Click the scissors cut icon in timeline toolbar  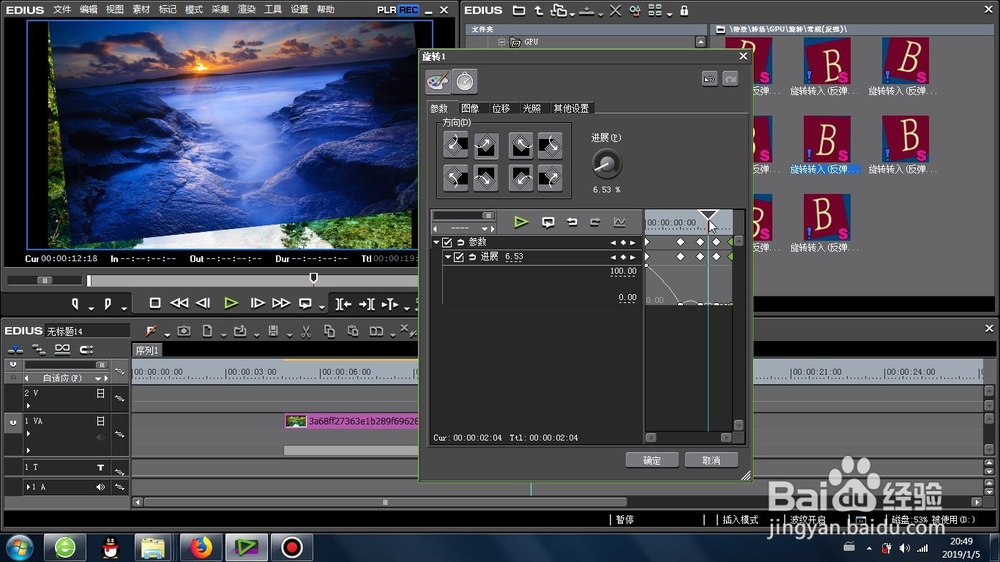pyautogui.click(x=306, y=330)
